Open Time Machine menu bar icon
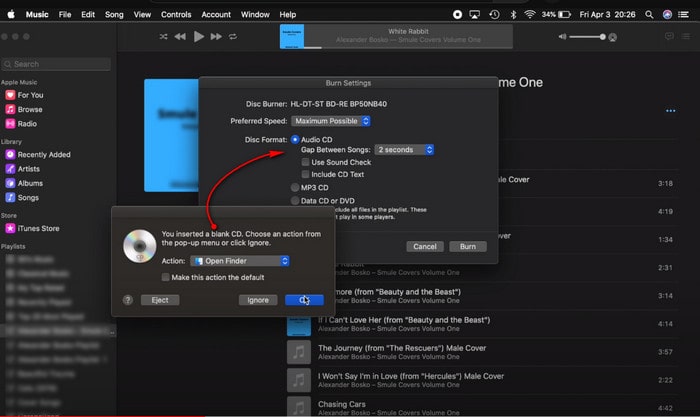The width and height of the screenshot is (700, 417). click(x=494, y=14)
